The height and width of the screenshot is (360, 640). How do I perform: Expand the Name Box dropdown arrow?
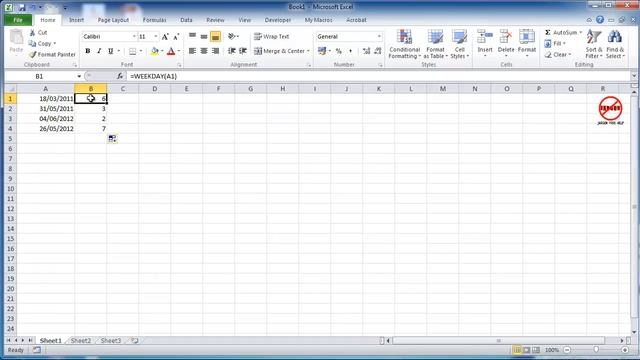click(79, 76)
